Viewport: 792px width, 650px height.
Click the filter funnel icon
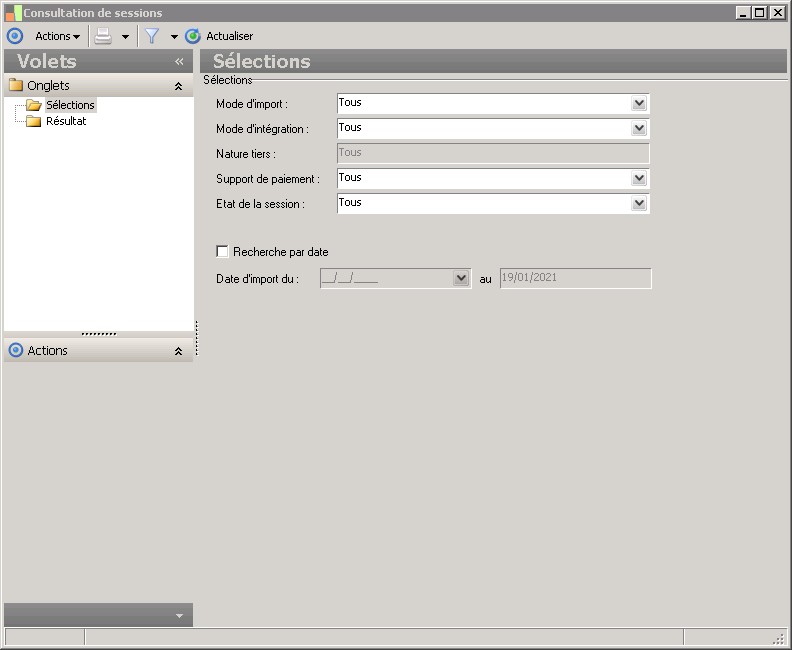pyautogui.click(x=152, y=36)
